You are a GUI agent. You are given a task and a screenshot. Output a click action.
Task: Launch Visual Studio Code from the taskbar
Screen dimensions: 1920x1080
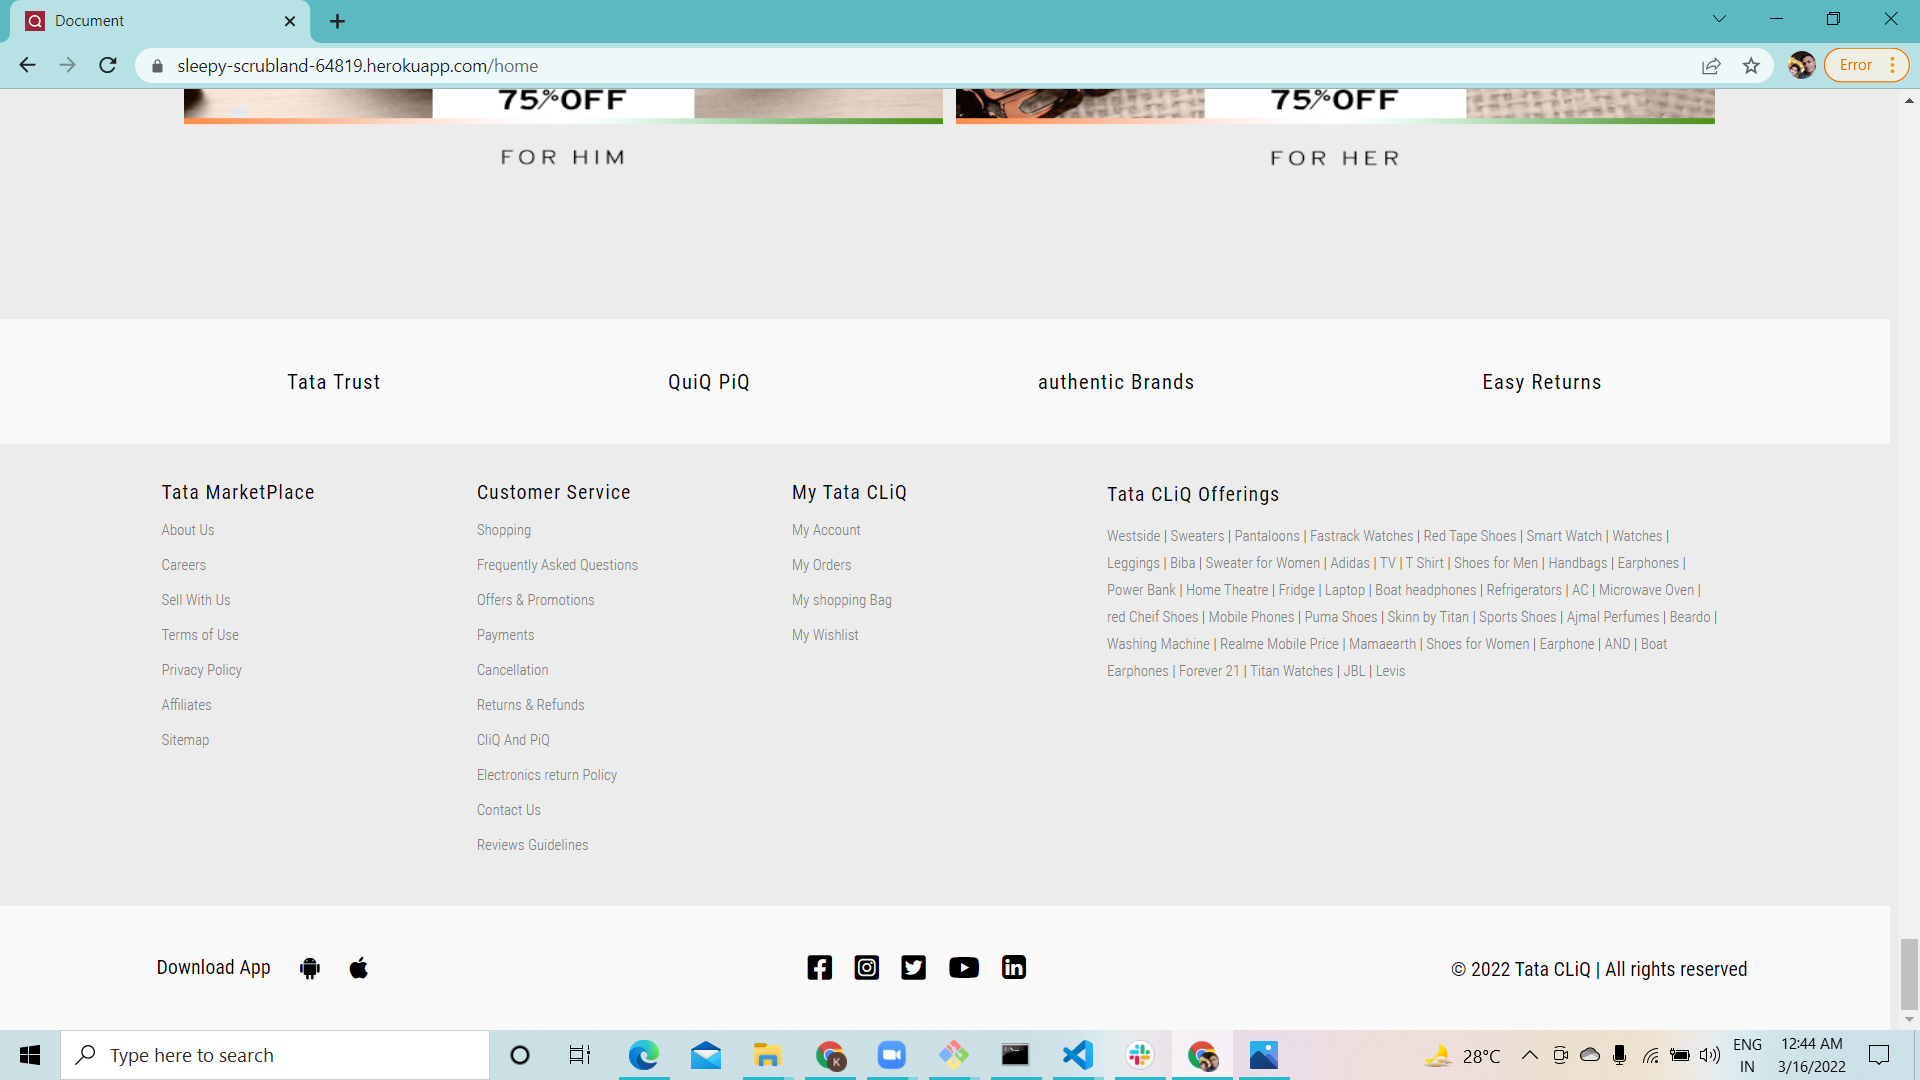pos(1076,1055)
